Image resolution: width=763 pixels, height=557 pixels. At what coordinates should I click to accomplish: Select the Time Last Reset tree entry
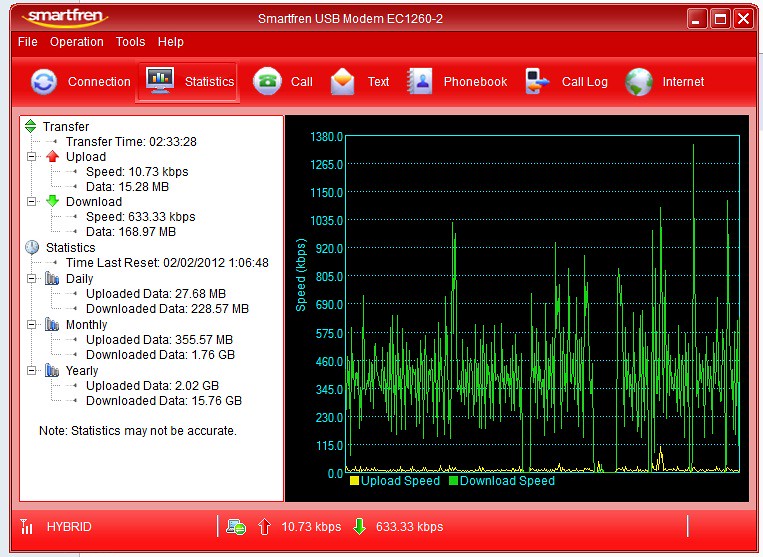pos(167,263)
